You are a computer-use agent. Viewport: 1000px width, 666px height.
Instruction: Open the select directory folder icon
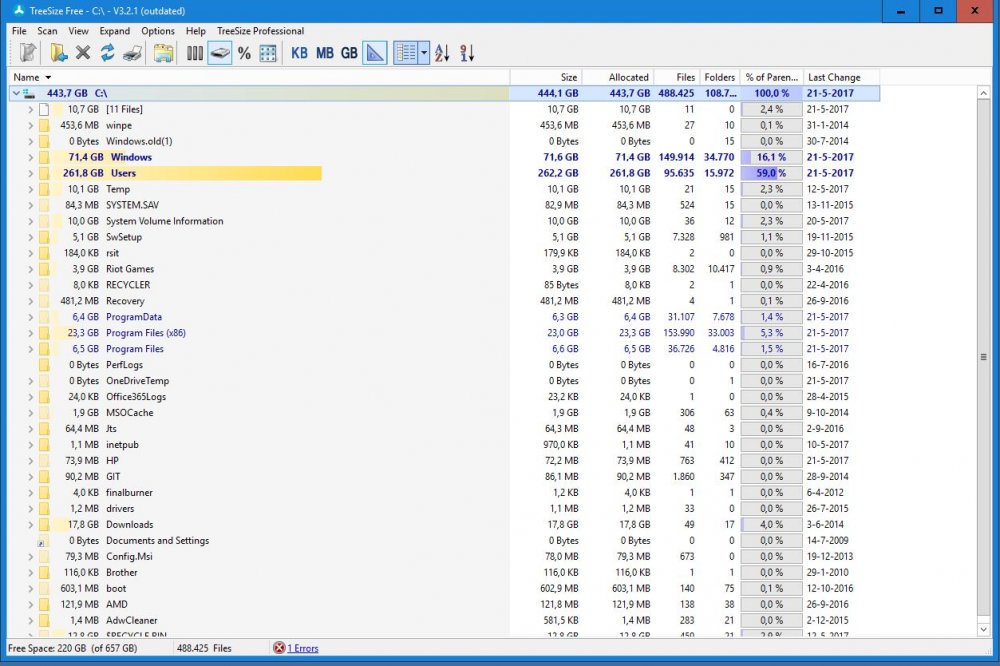coord(59,53)
